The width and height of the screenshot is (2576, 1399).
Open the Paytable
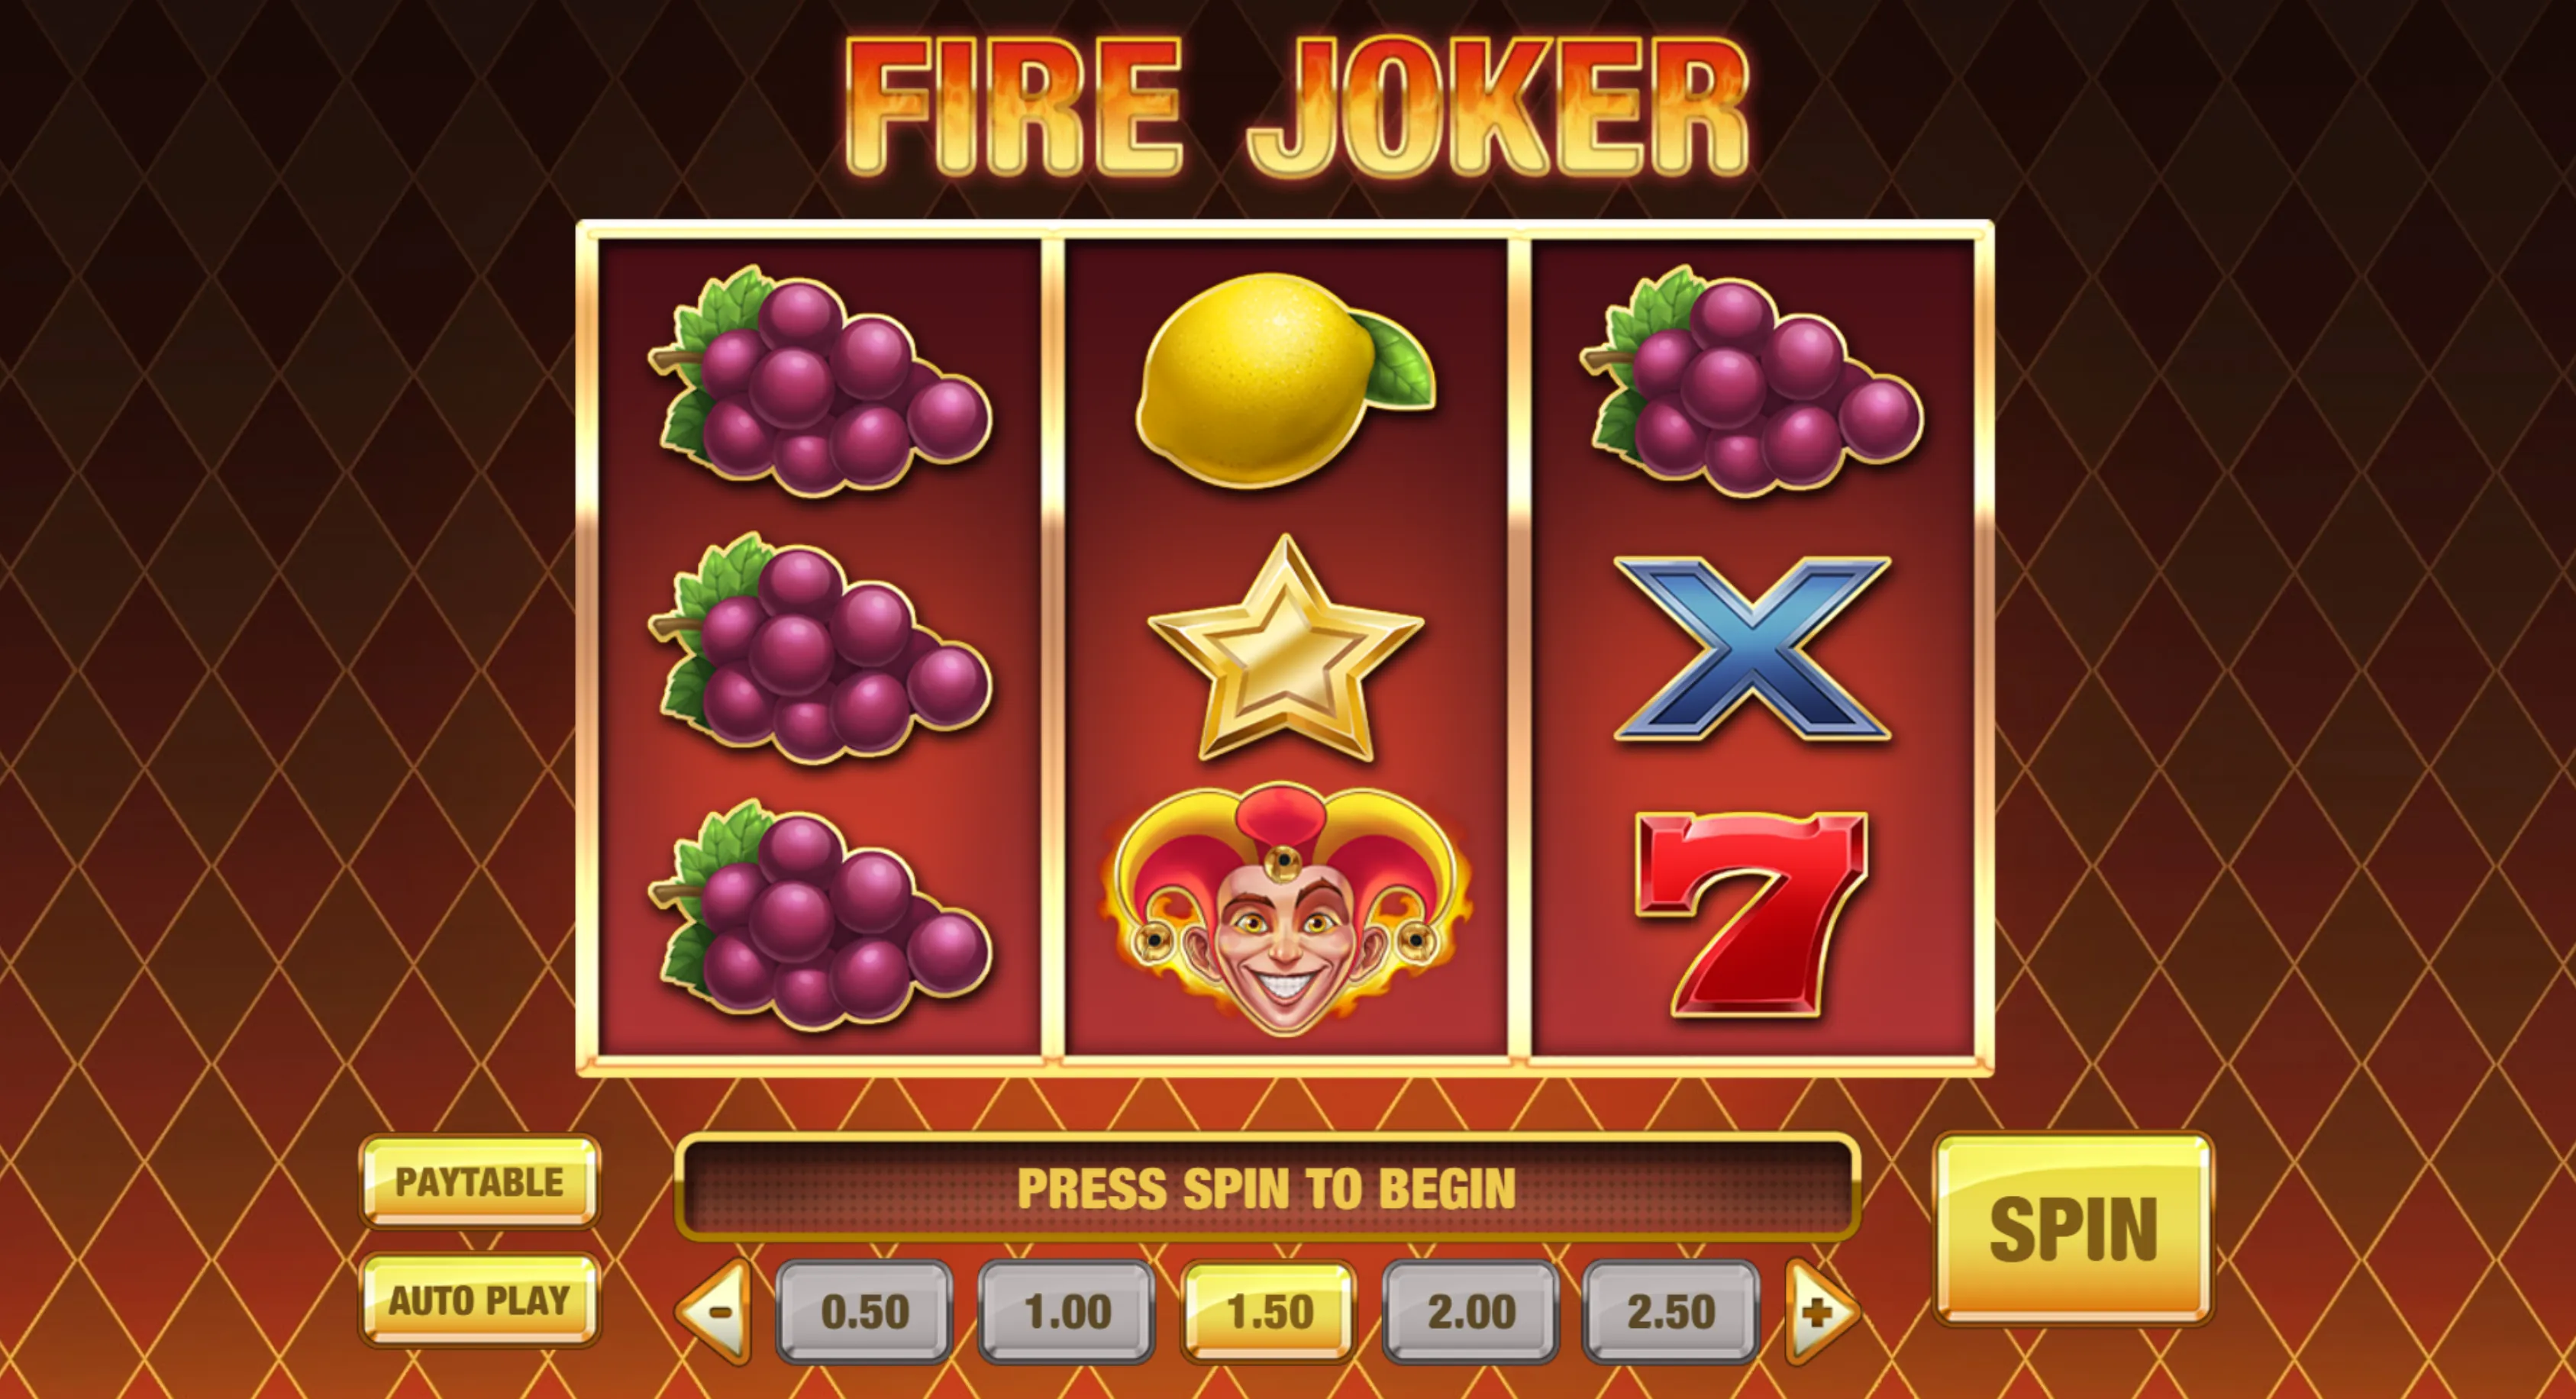point(480,1182)
